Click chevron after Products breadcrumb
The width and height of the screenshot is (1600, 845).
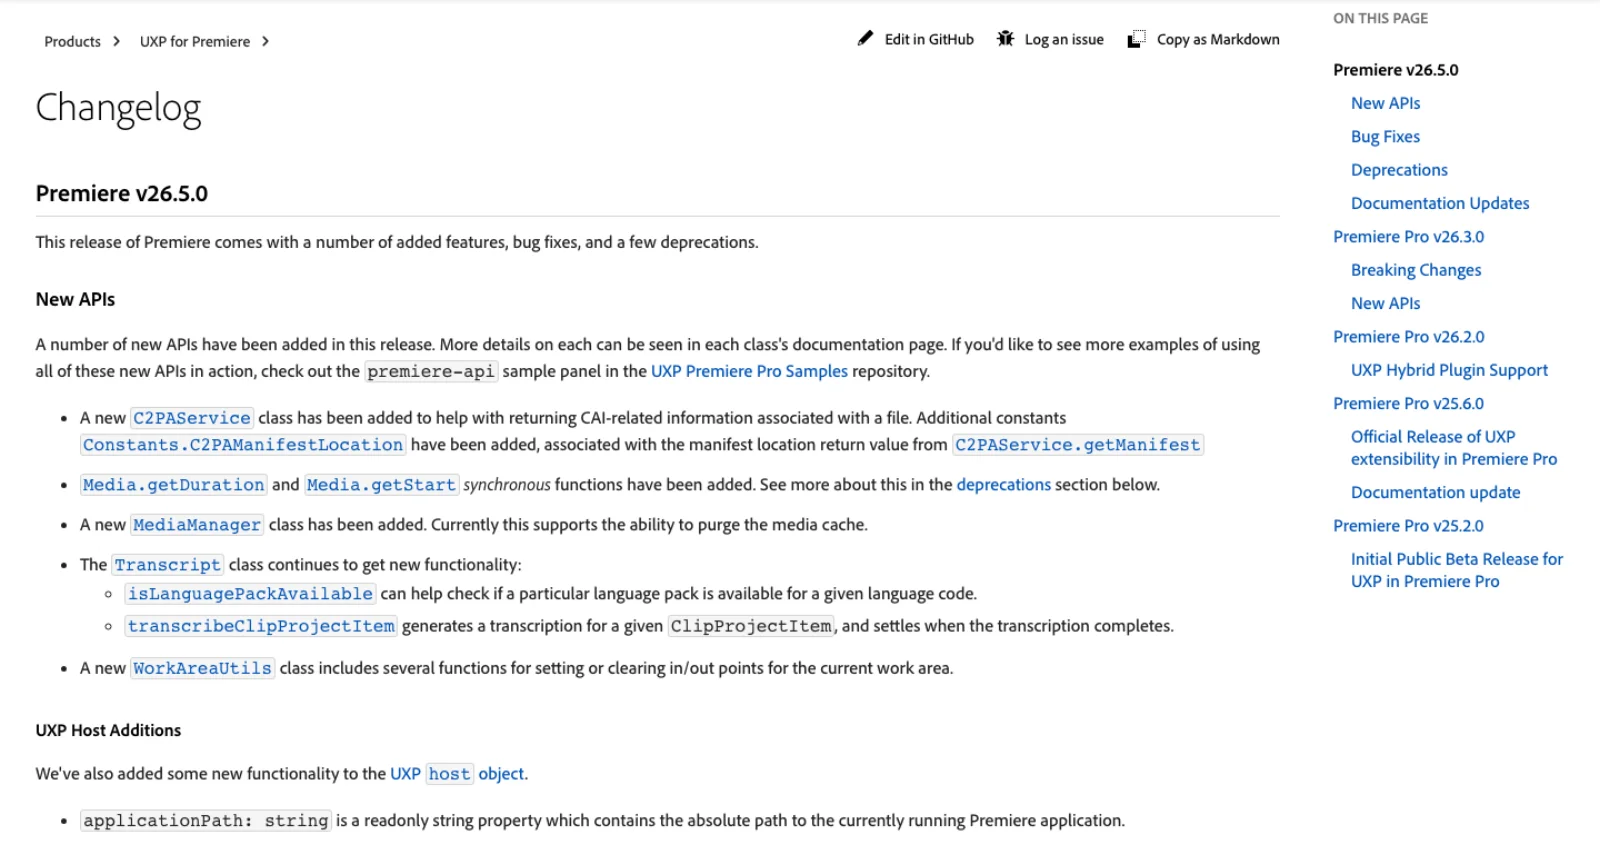[x=116, y=41]
